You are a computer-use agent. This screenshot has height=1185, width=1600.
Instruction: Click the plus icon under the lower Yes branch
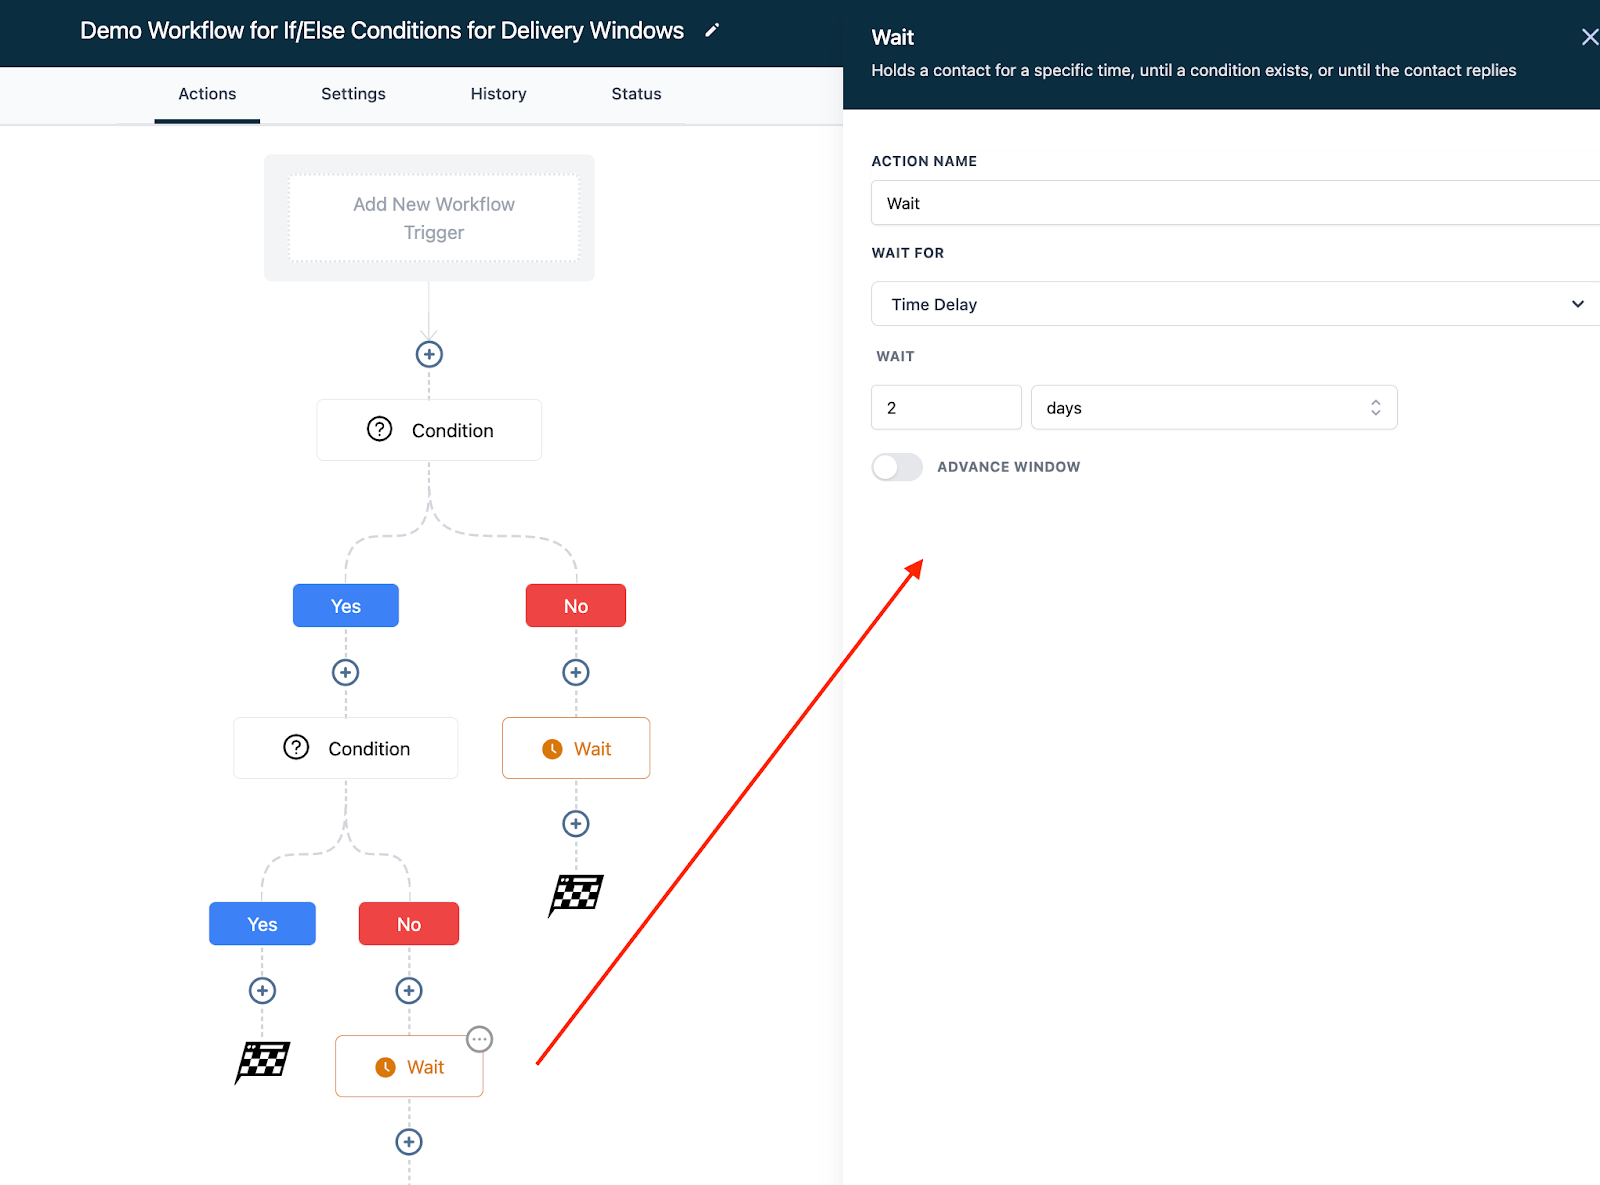[x=262, y=990]
